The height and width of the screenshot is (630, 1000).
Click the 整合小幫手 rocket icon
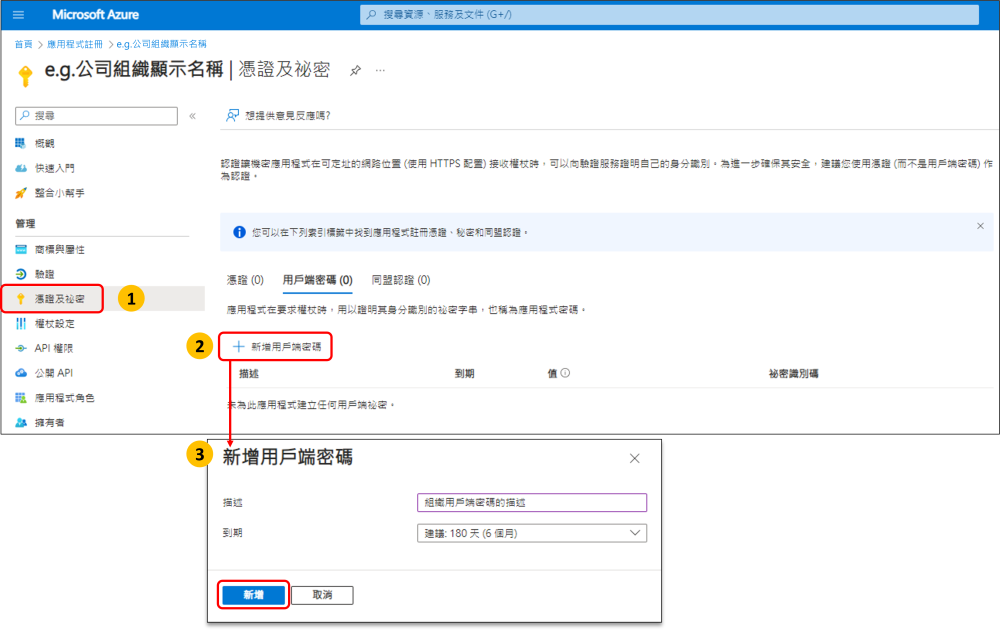[20, 193]
